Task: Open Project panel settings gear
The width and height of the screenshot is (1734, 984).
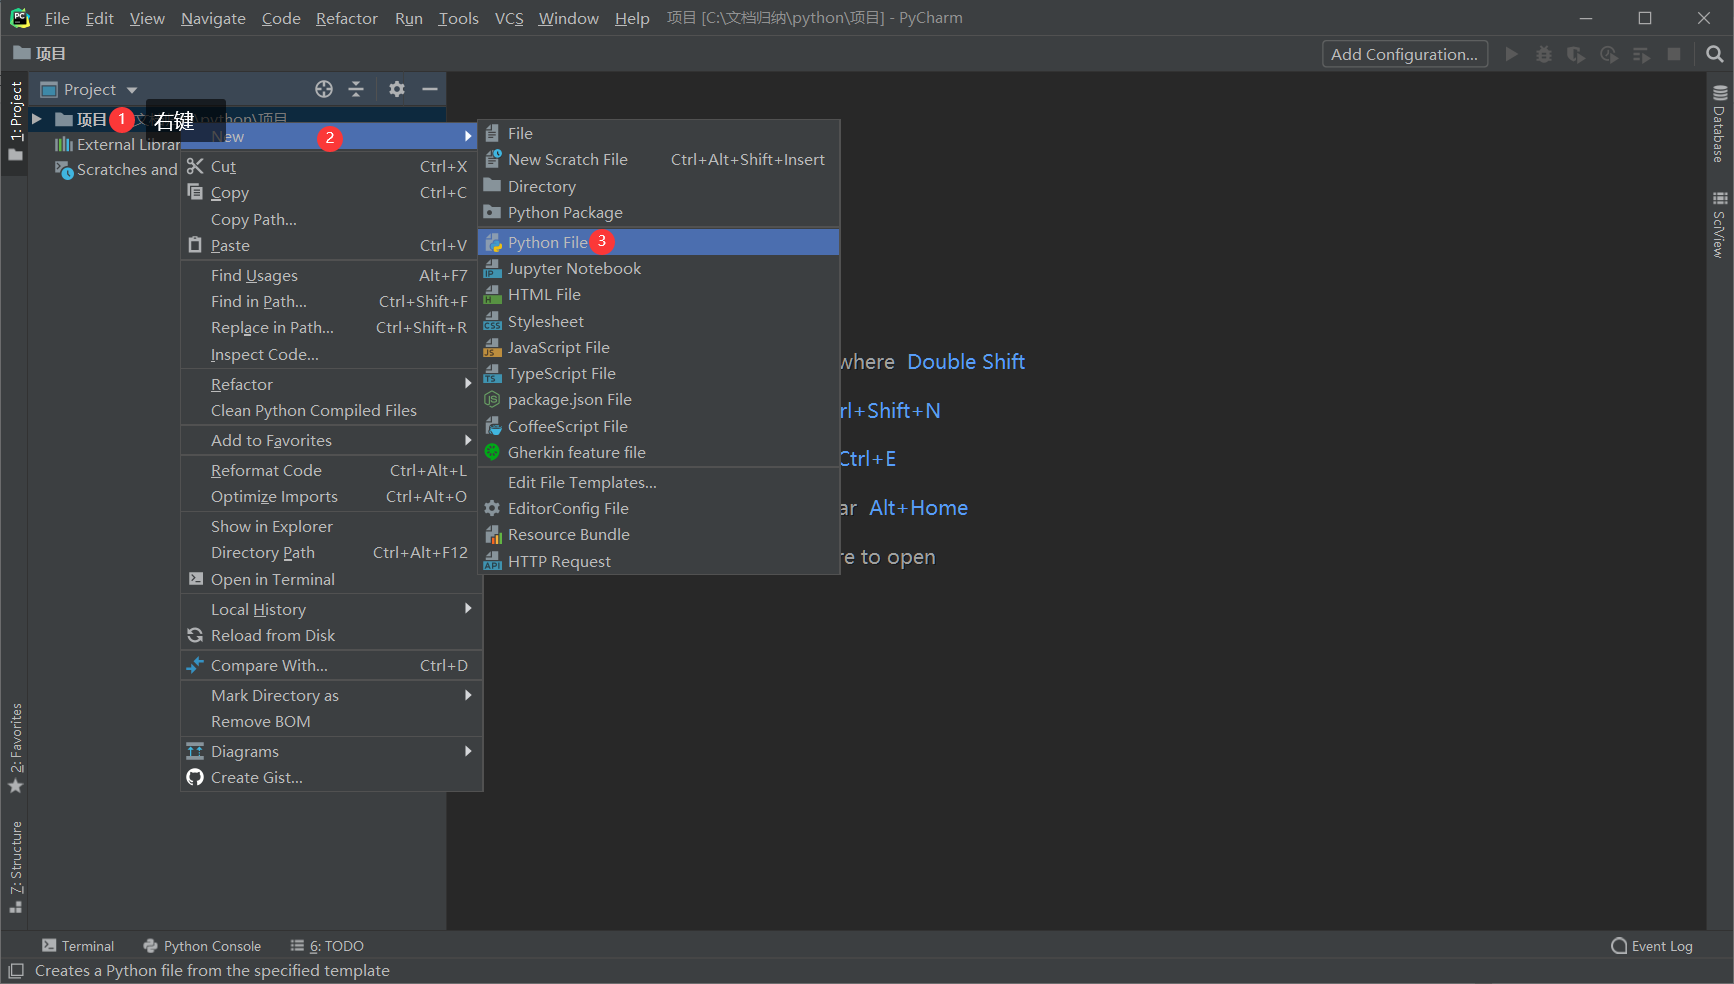Action: [397, 89]
